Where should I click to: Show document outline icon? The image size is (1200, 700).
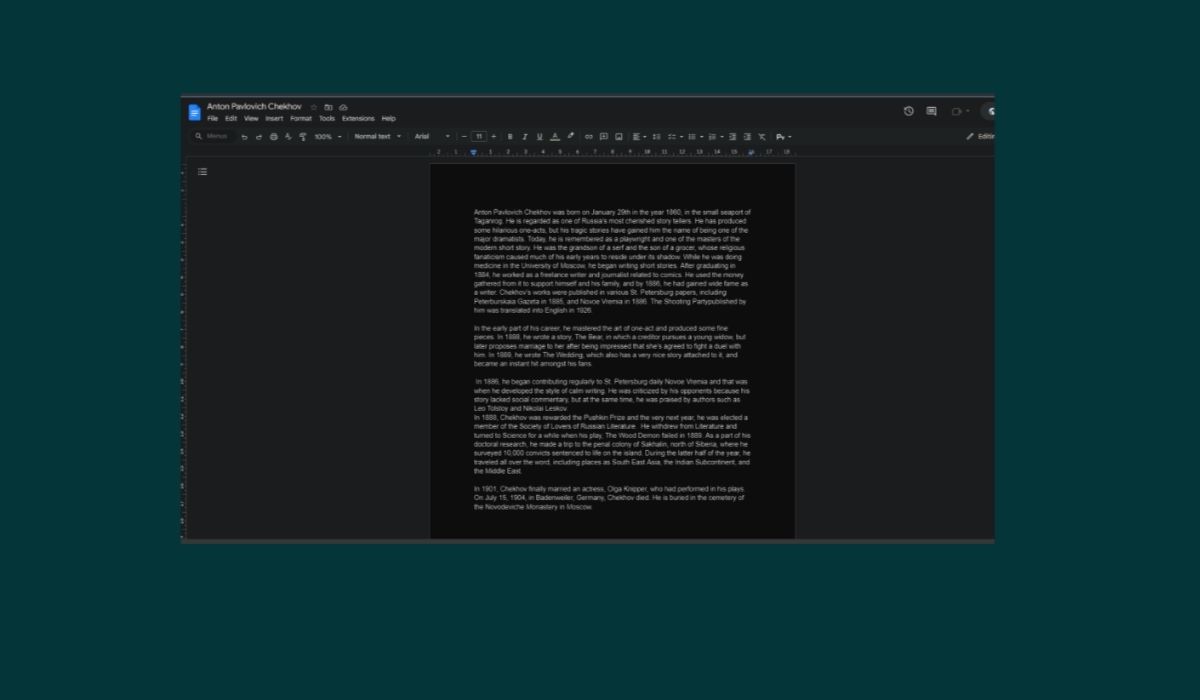202,172
